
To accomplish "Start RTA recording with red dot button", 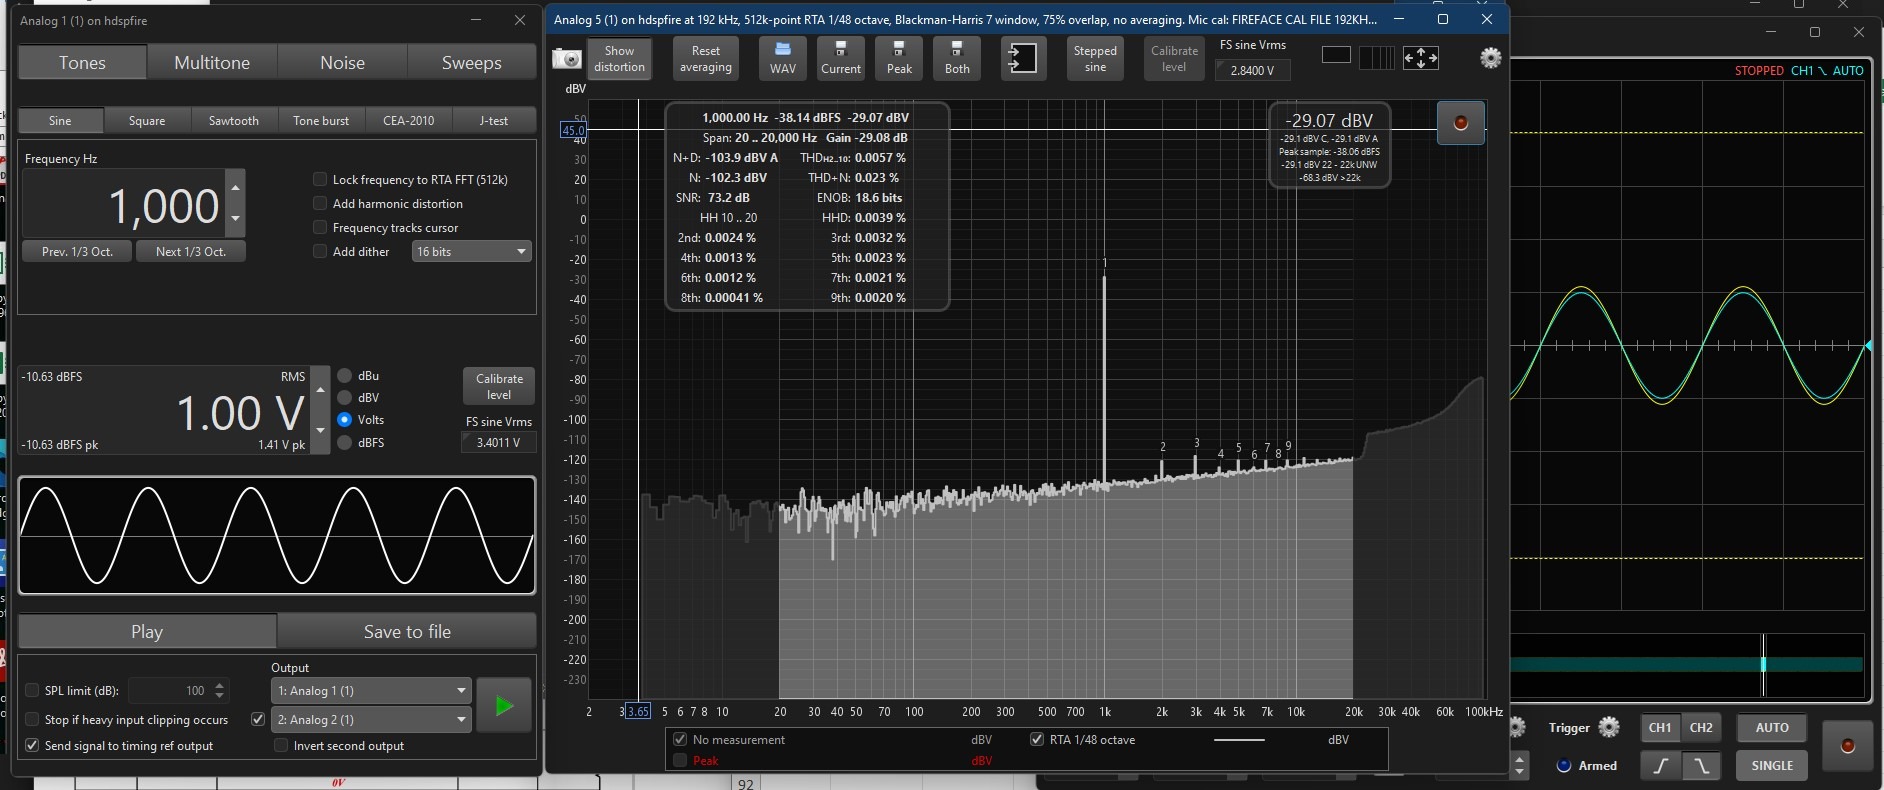I will 1460,123.
